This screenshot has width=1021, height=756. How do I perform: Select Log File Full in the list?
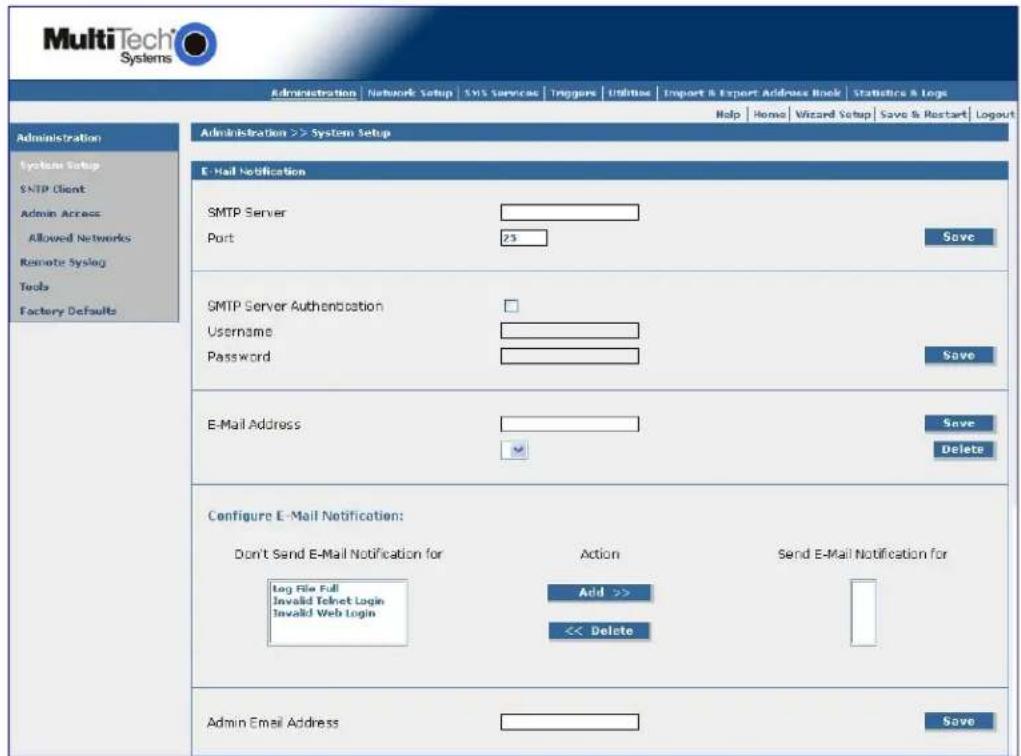(x=305, y=589)
